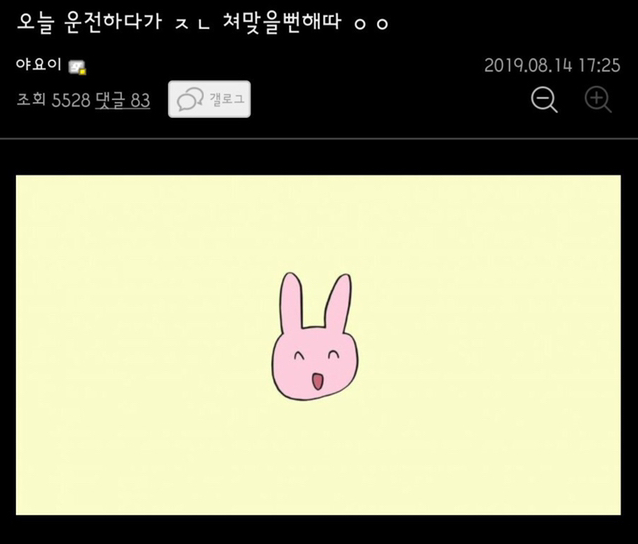Screen dimensions: 638x544
Task: Click the post date 2019.08.14 17:25
Action: coord(552,66)
